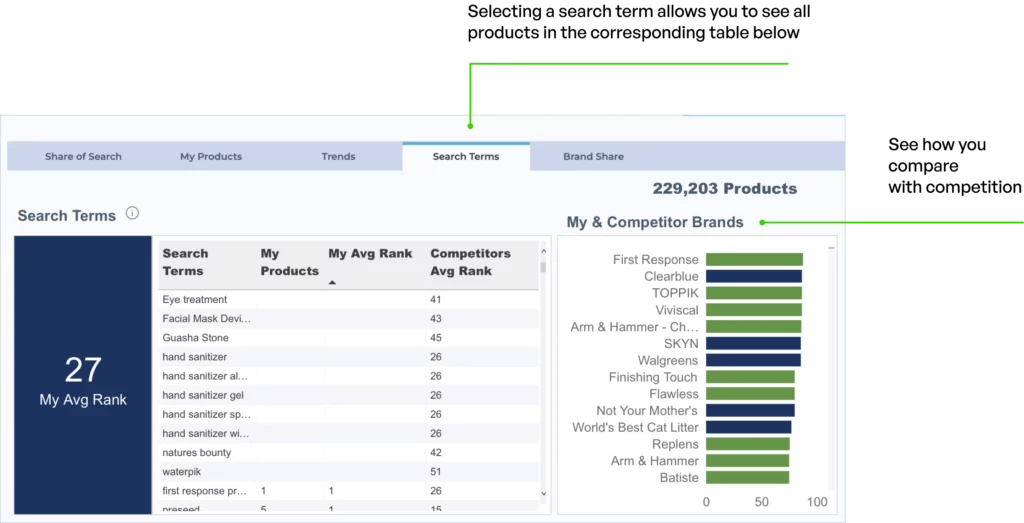Select the 'first response pr…' search term

click(x=205, y=490)
